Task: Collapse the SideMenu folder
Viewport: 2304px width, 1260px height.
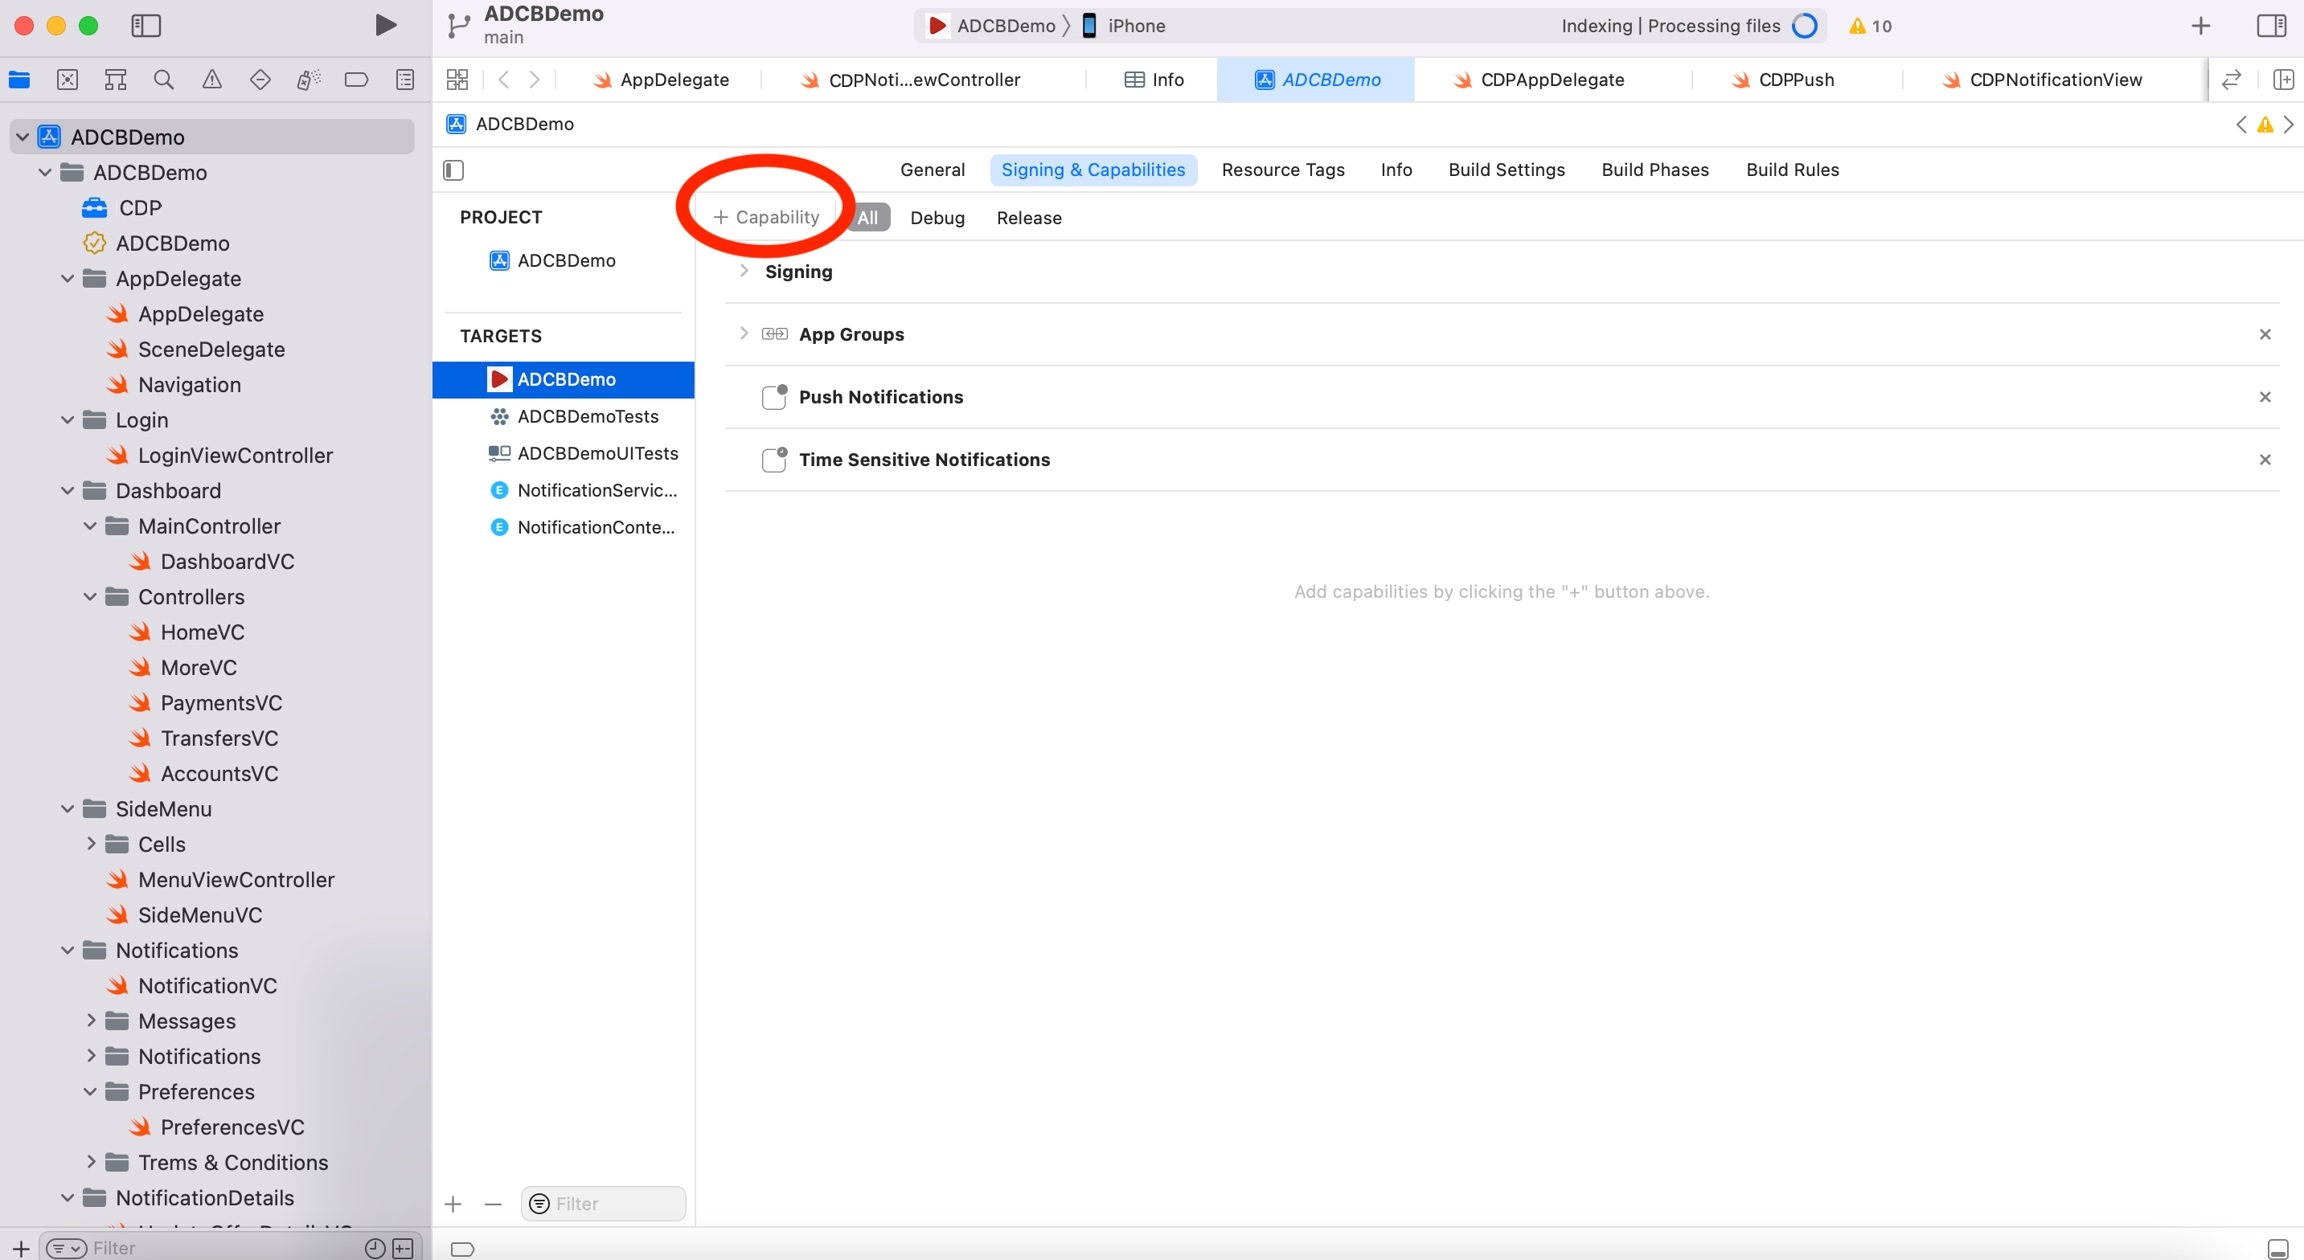Action: pos(67,809)
